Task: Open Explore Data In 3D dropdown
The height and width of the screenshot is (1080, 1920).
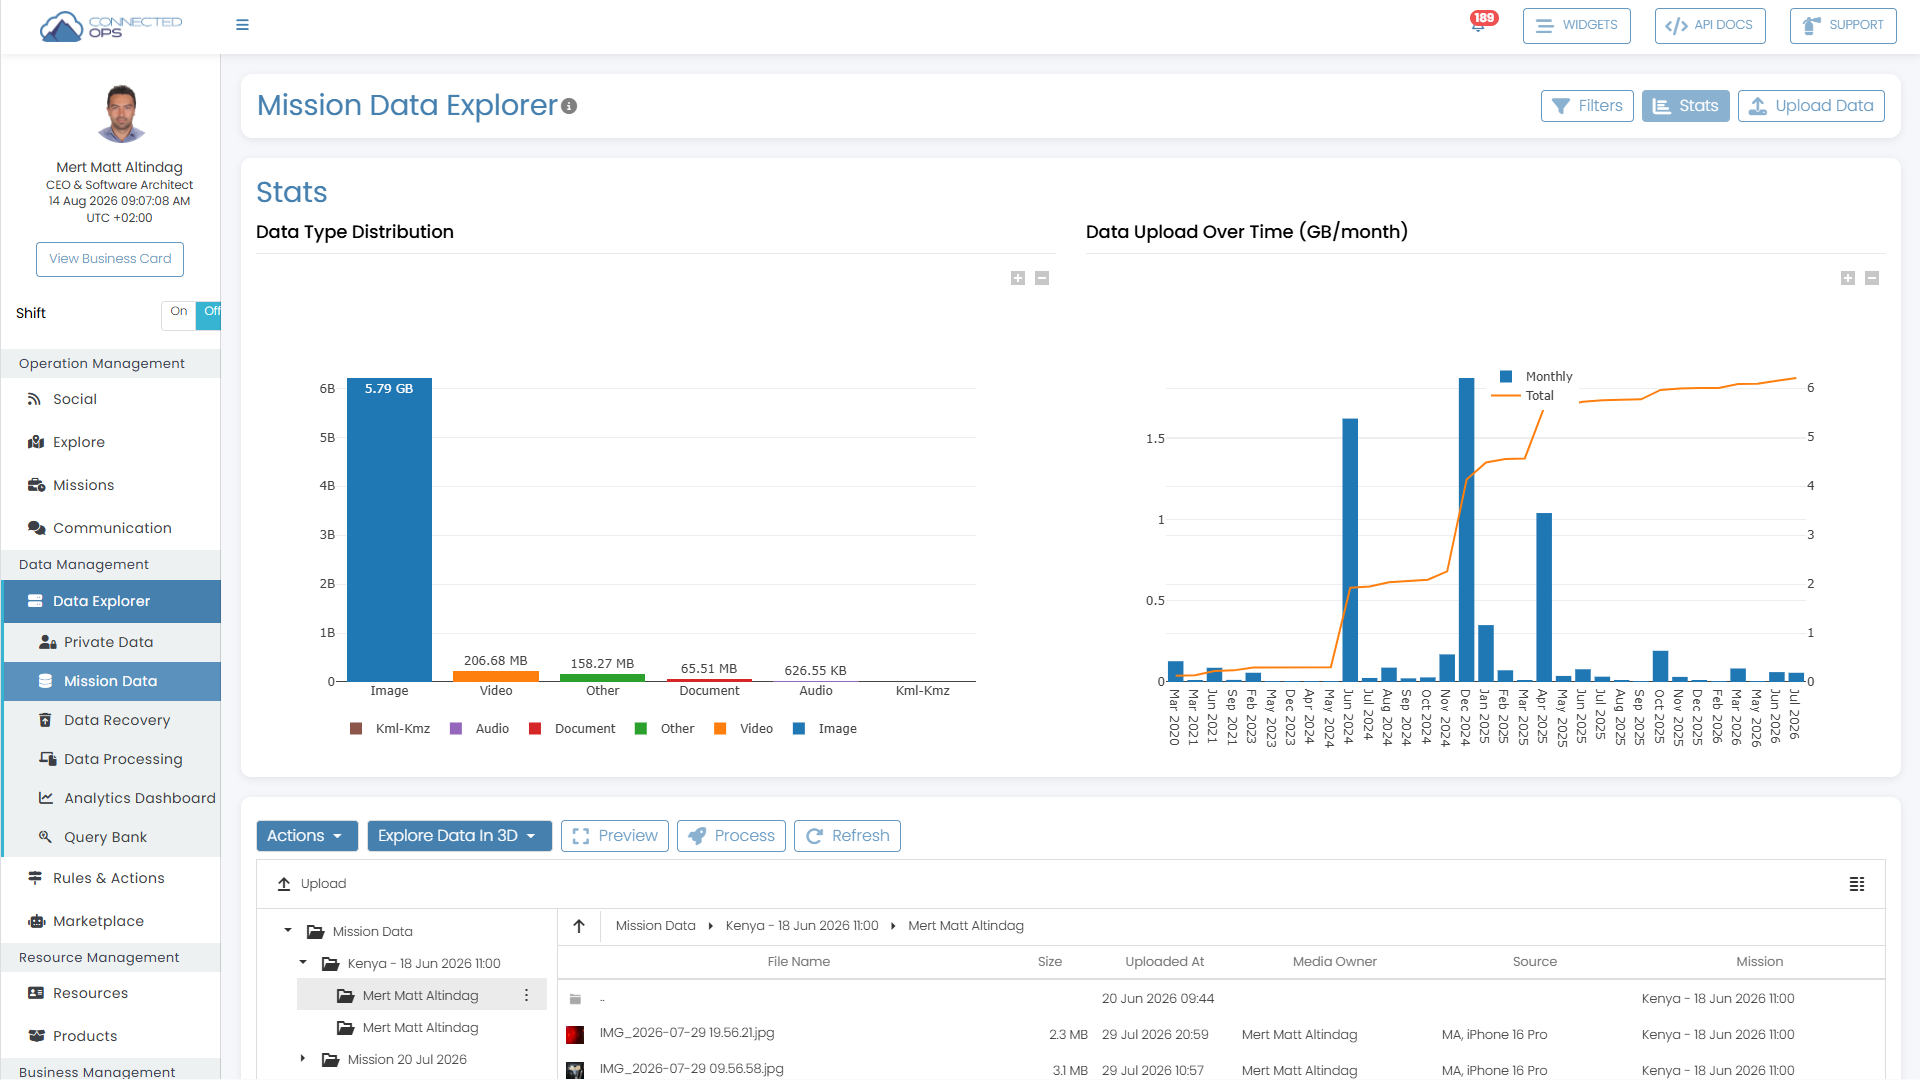Action: (459, 836)
